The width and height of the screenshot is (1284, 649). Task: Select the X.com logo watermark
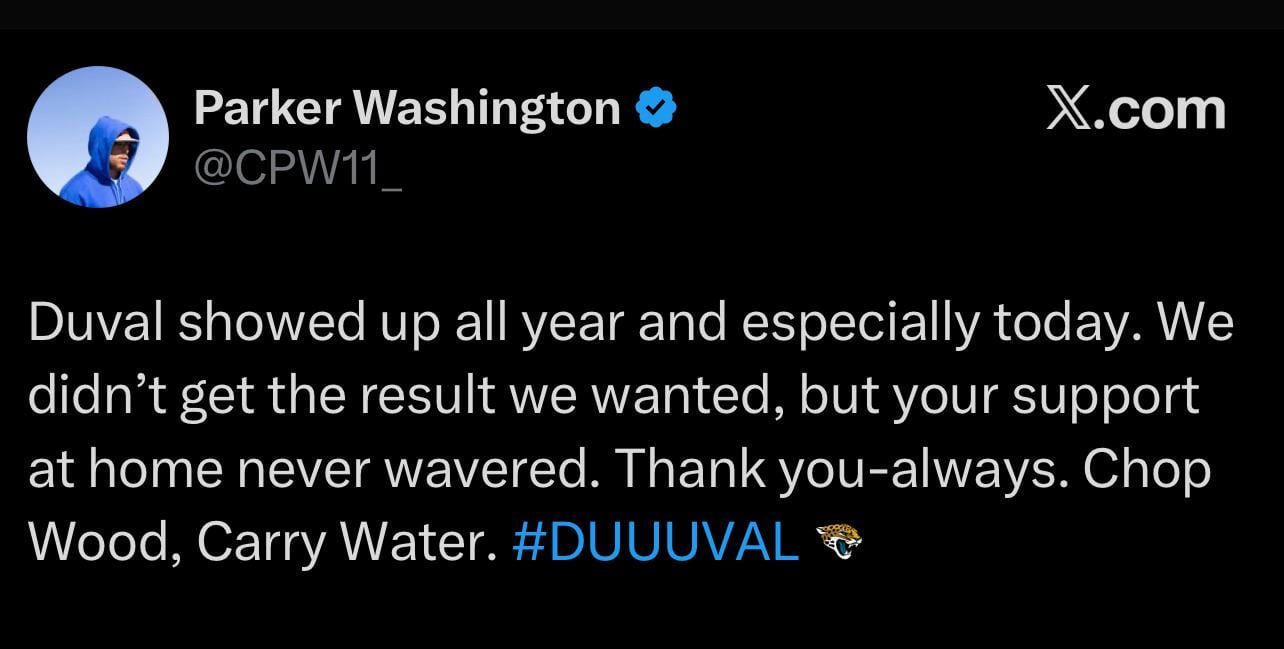click(1135, 109)
